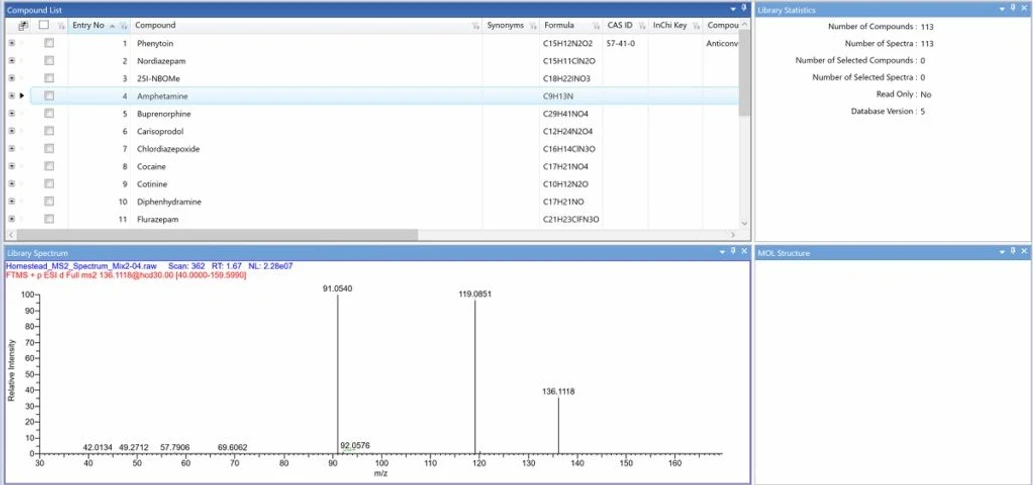The image size is (1033, 485).
Task: Open Compound List panel options dropdown arrow
Action: click(x=733, y=9)
